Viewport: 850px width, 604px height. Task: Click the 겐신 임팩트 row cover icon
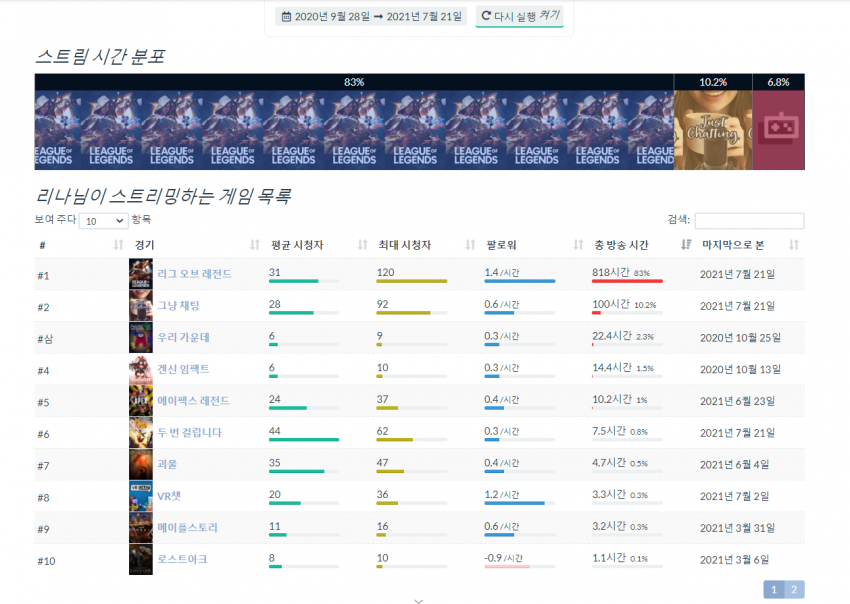[141, 369]
